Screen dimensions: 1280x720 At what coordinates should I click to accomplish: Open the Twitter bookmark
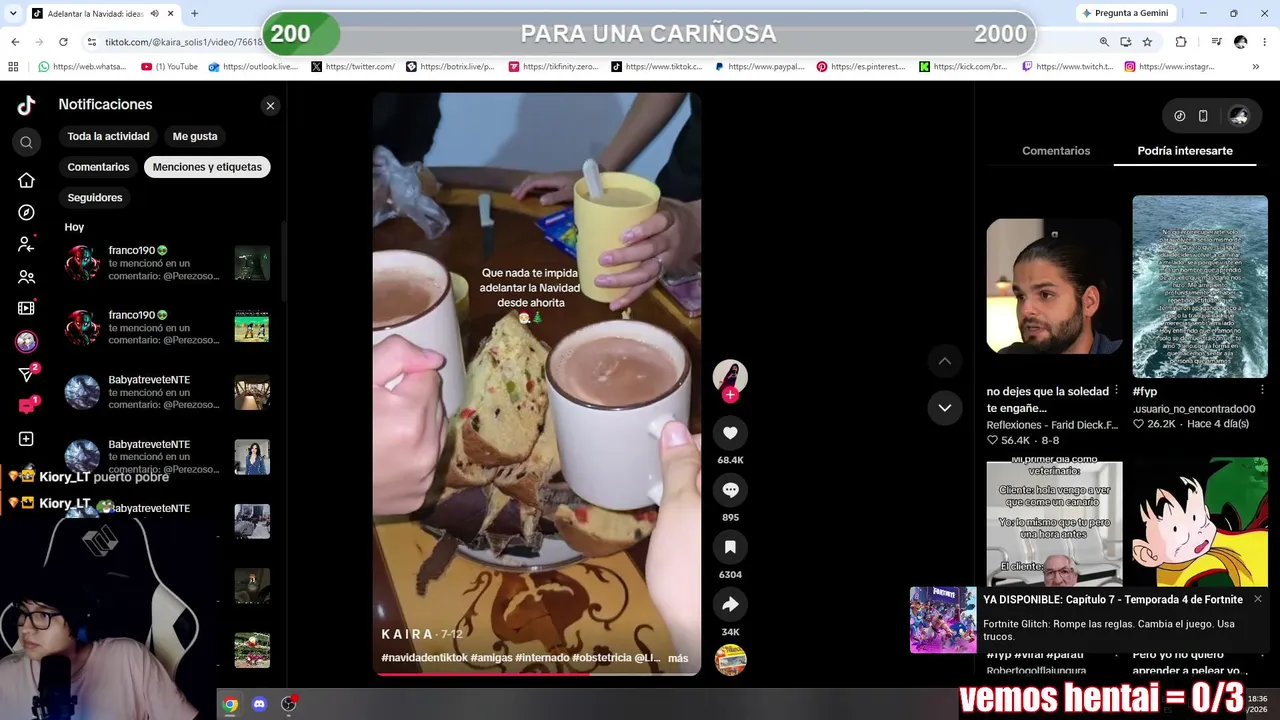click(x=353, y=67)
